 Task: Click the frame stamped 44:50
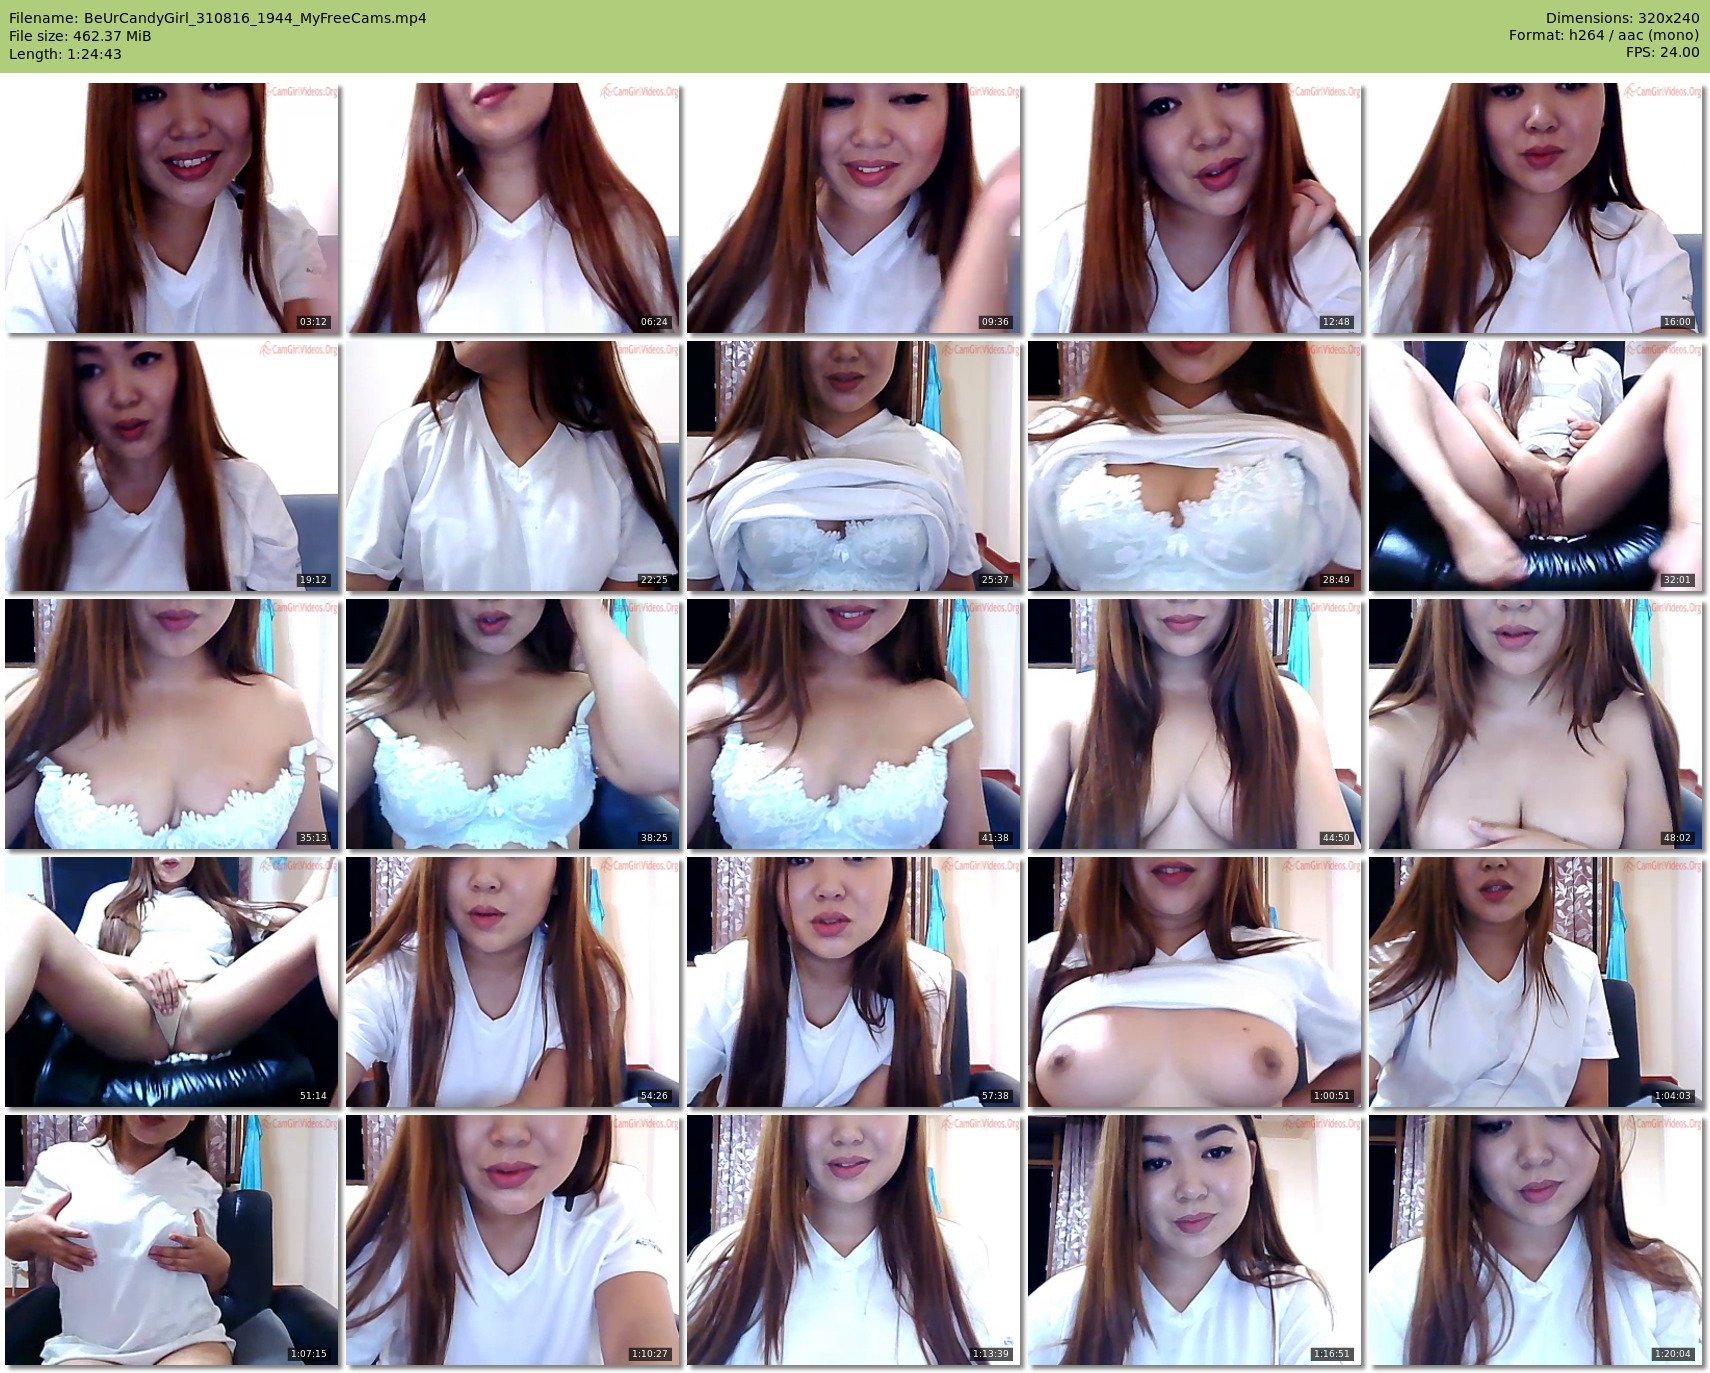tap(1195, 724)
